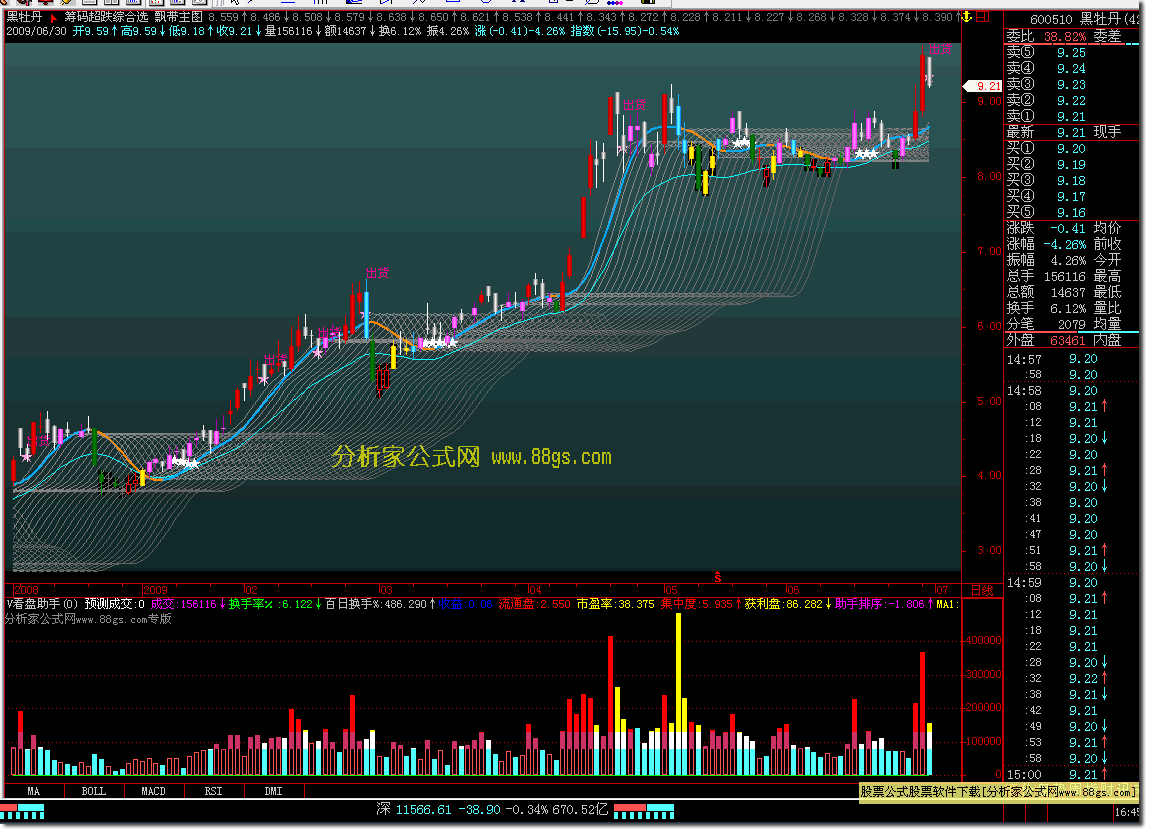The width and height of the screenshot is (1149, 831).
Task: Click the red-cyan ratio bar beside 670.52亿
Action: point(643,811)
